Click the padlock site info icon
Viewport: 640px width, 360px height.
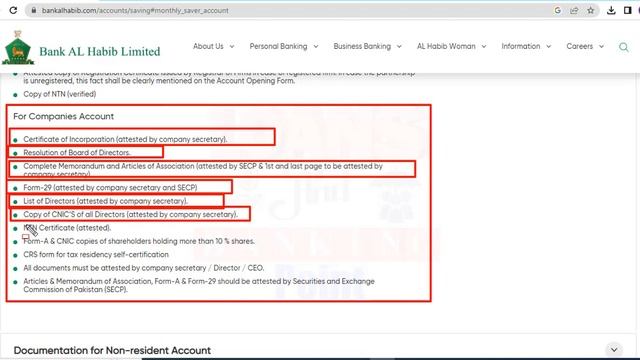click(x=34, y=10)
